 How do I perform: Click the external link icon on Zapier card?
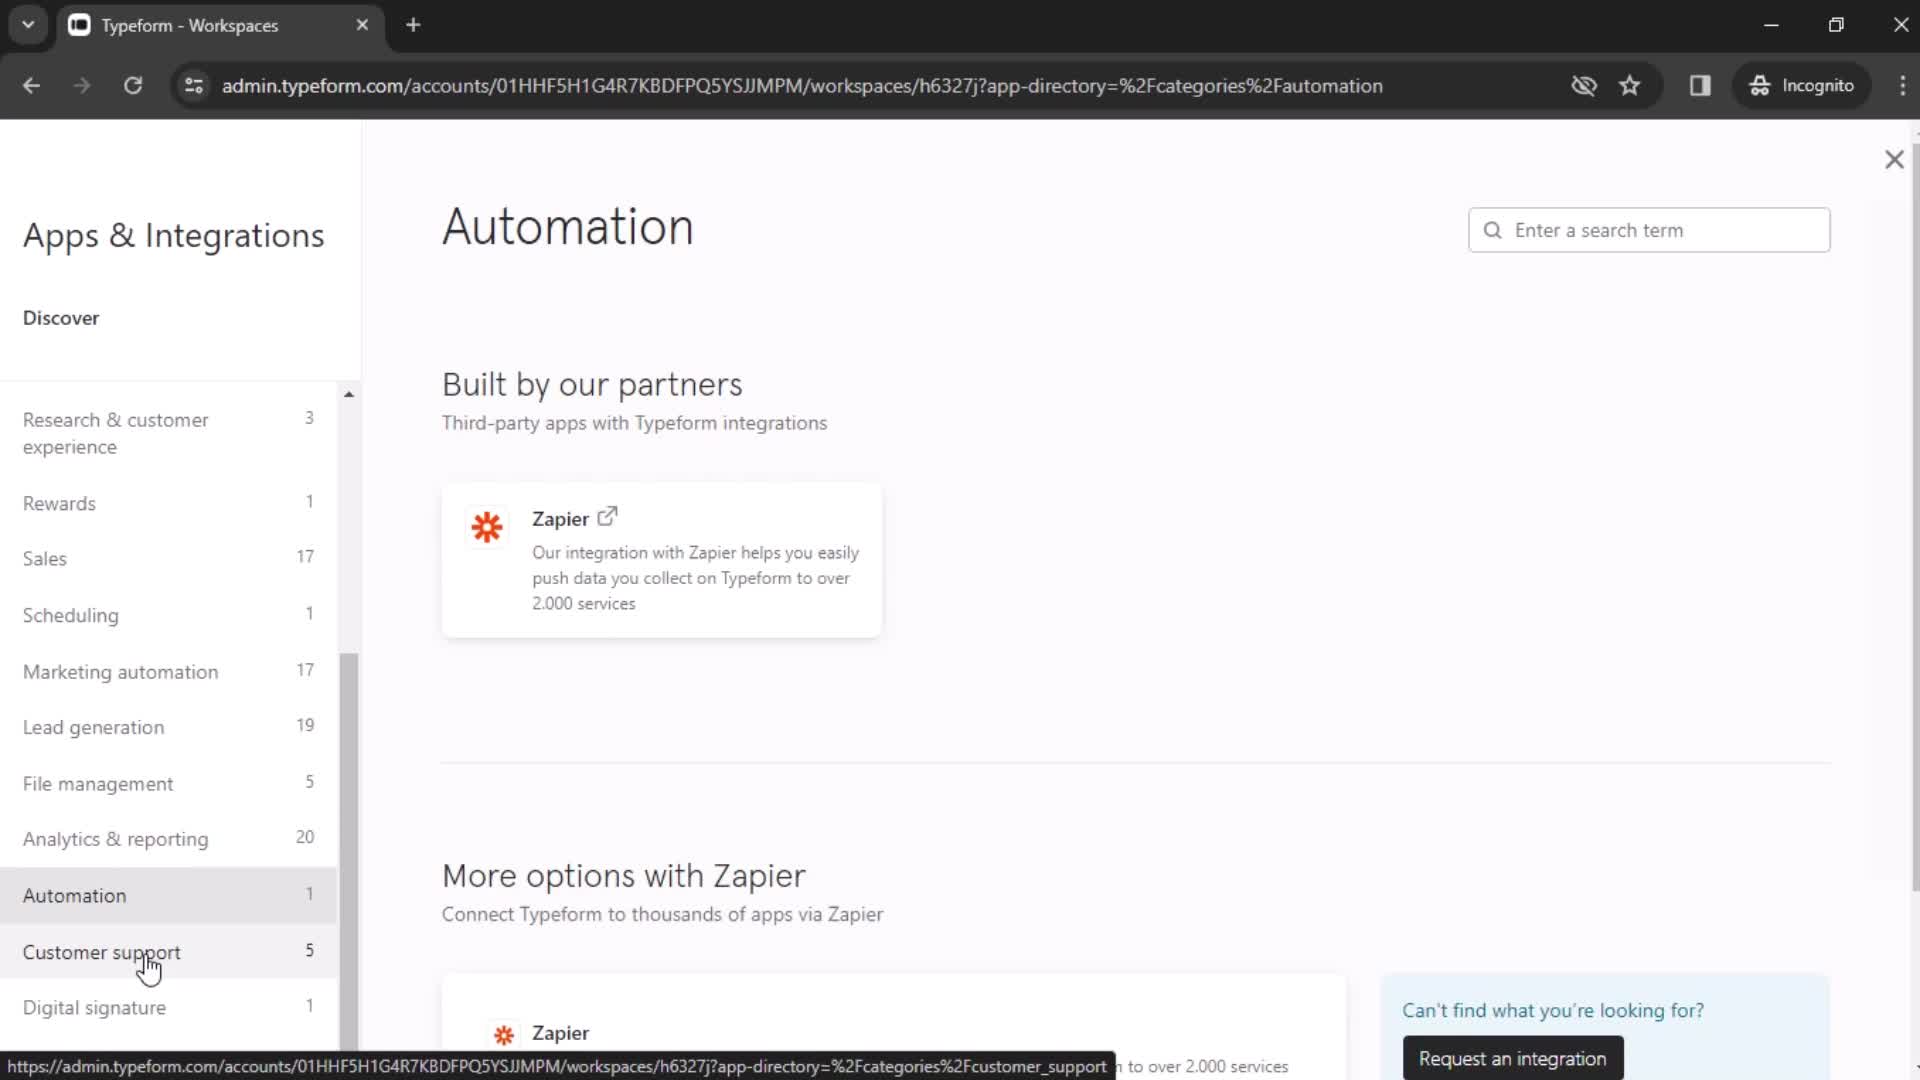point(608,517)
